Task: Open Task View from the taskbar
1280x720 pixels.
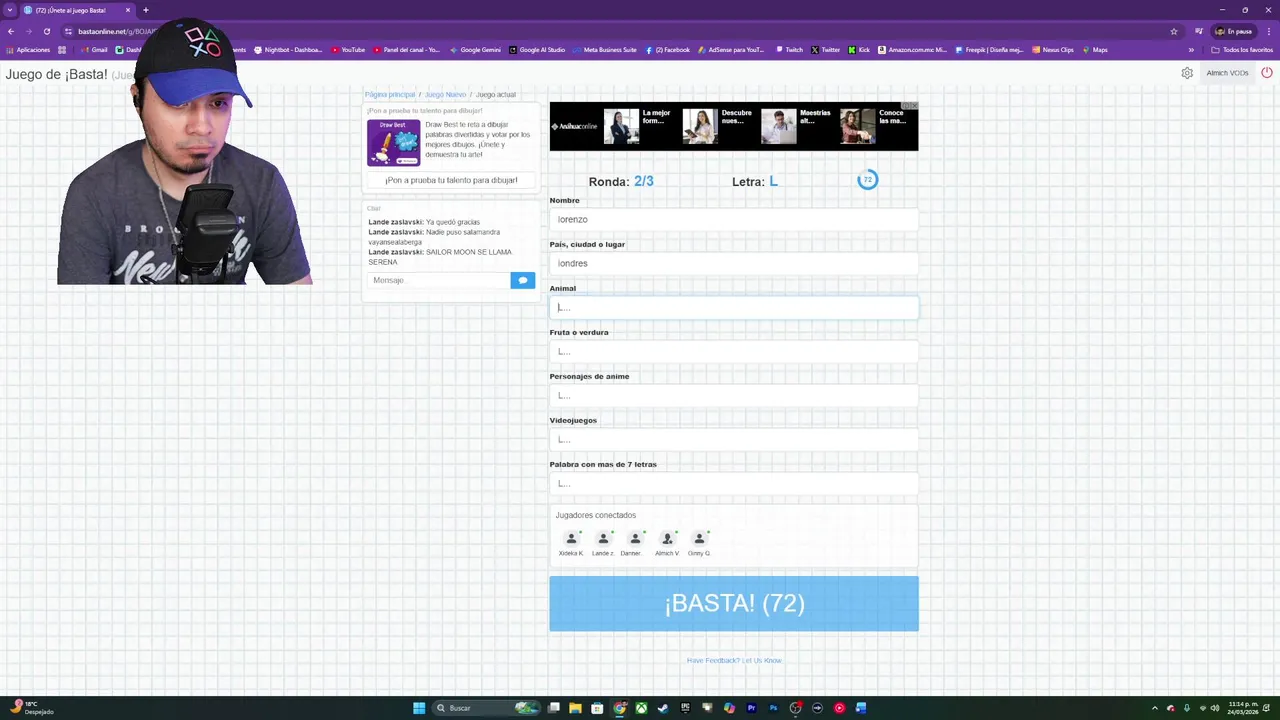Action: pyautogui.click(x=553, y=708)
